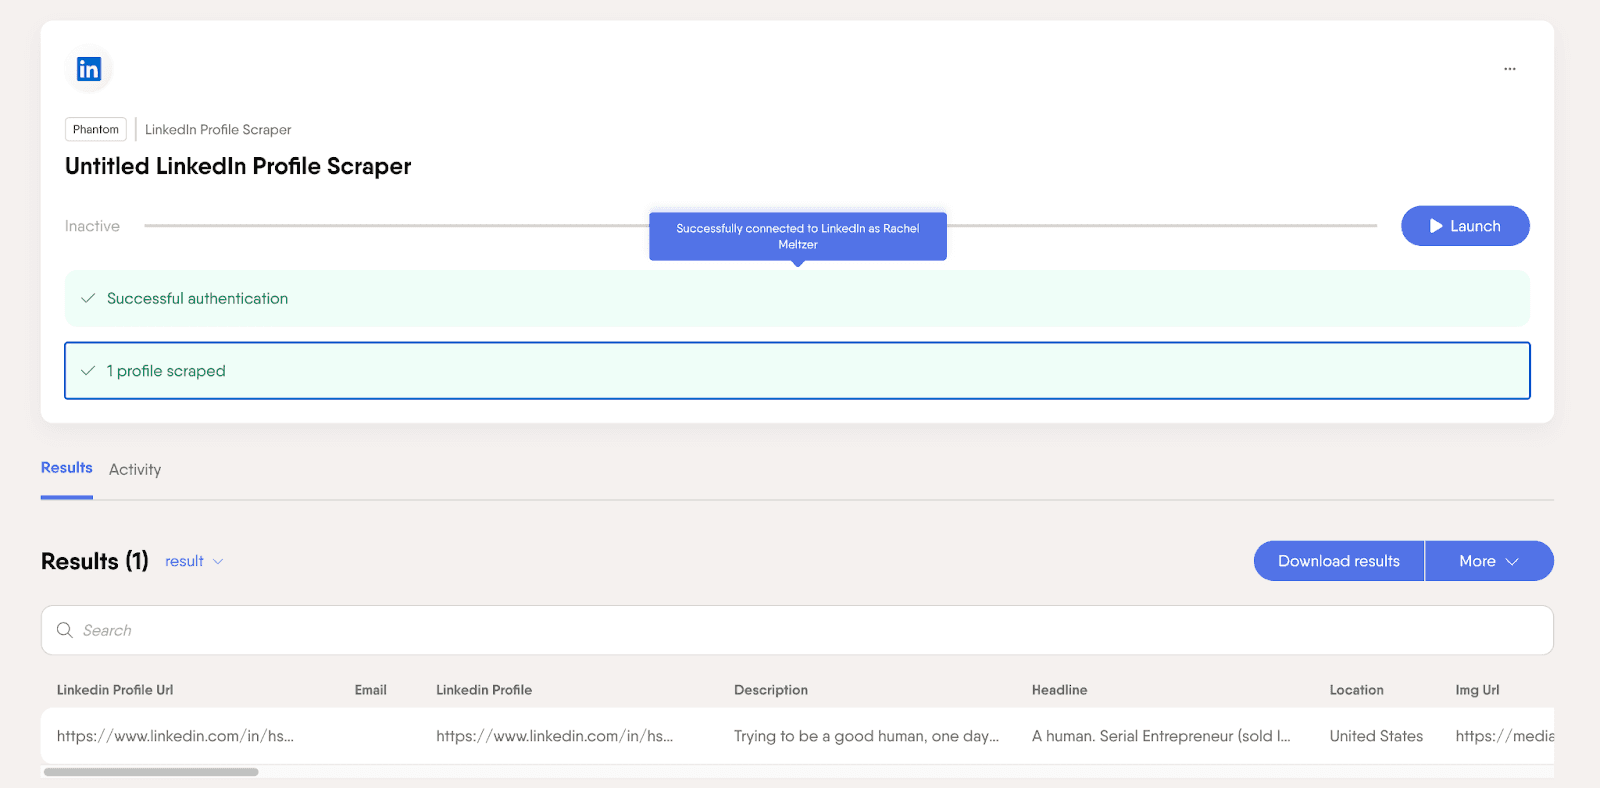The height and width of the screenshot is (788, 1600).
Task: Click the https://media image URL cell
Action: coord(1505,736)
